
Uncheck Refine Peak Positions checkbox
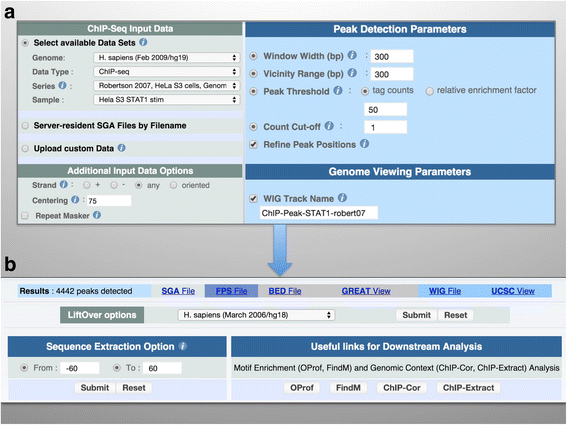pyautogui.click(x=253, y=145)
